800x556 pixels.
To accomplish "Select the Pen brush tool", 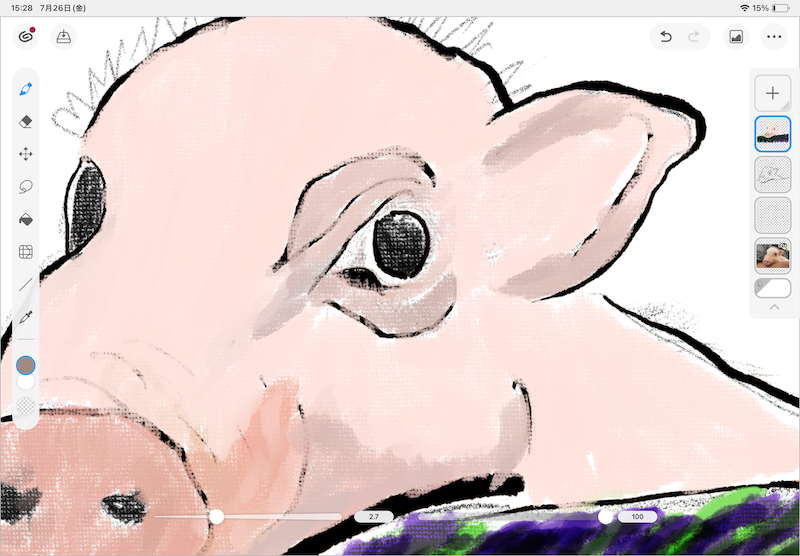I will (x=26, y=89).
